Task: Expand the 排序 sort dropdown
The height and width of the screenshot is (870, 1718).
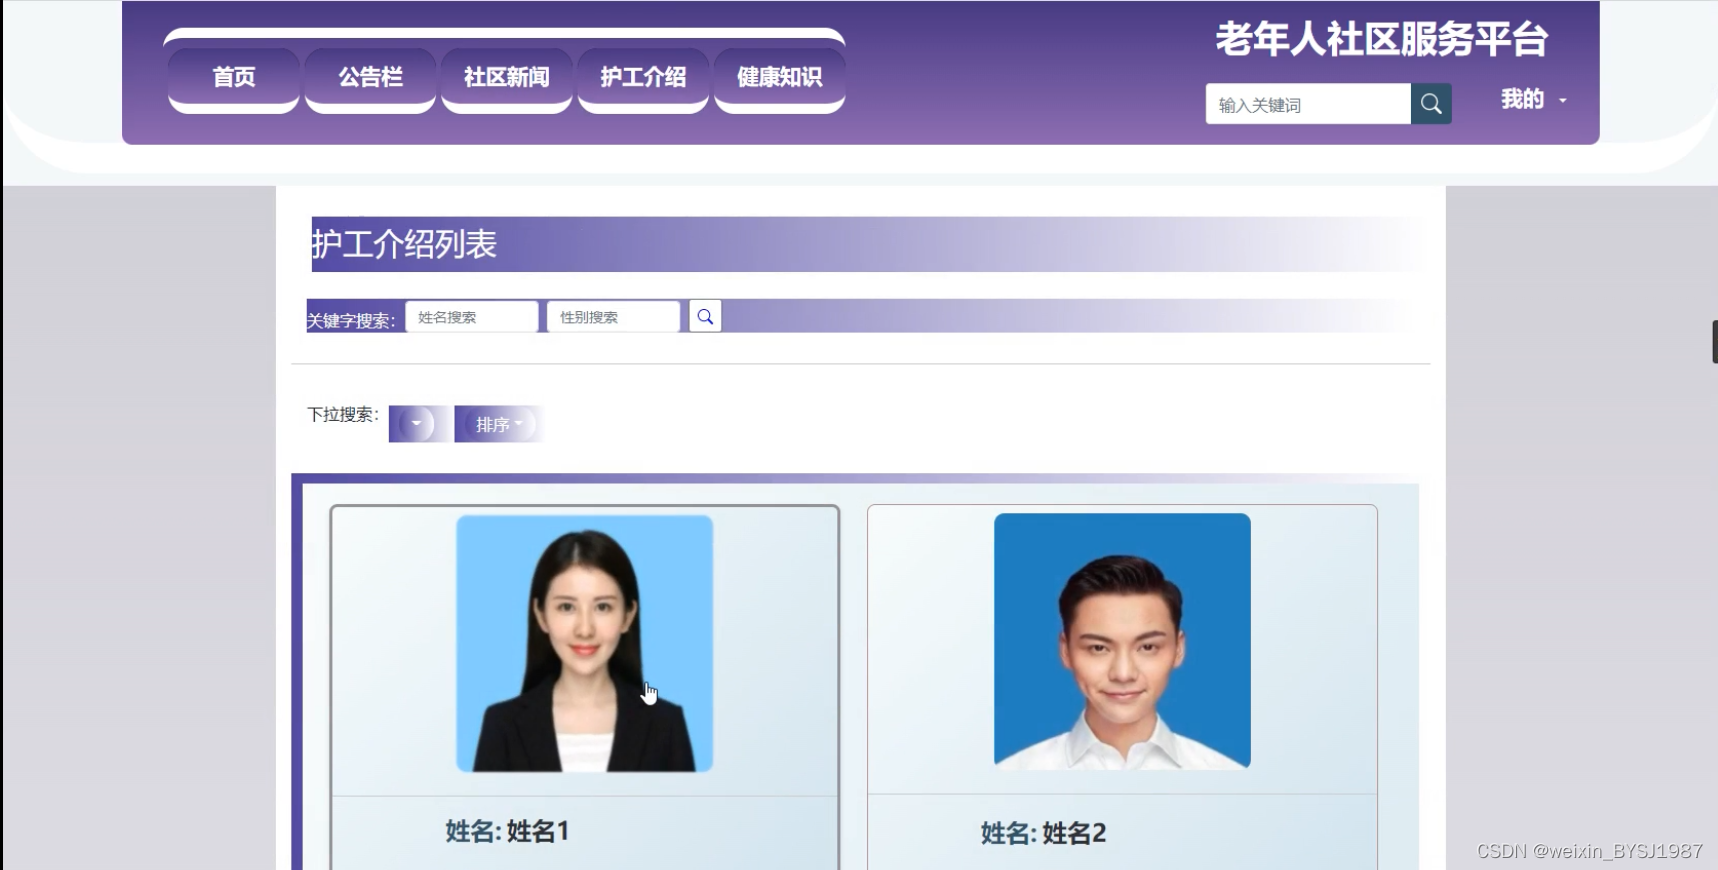Action: coord(498,424)
